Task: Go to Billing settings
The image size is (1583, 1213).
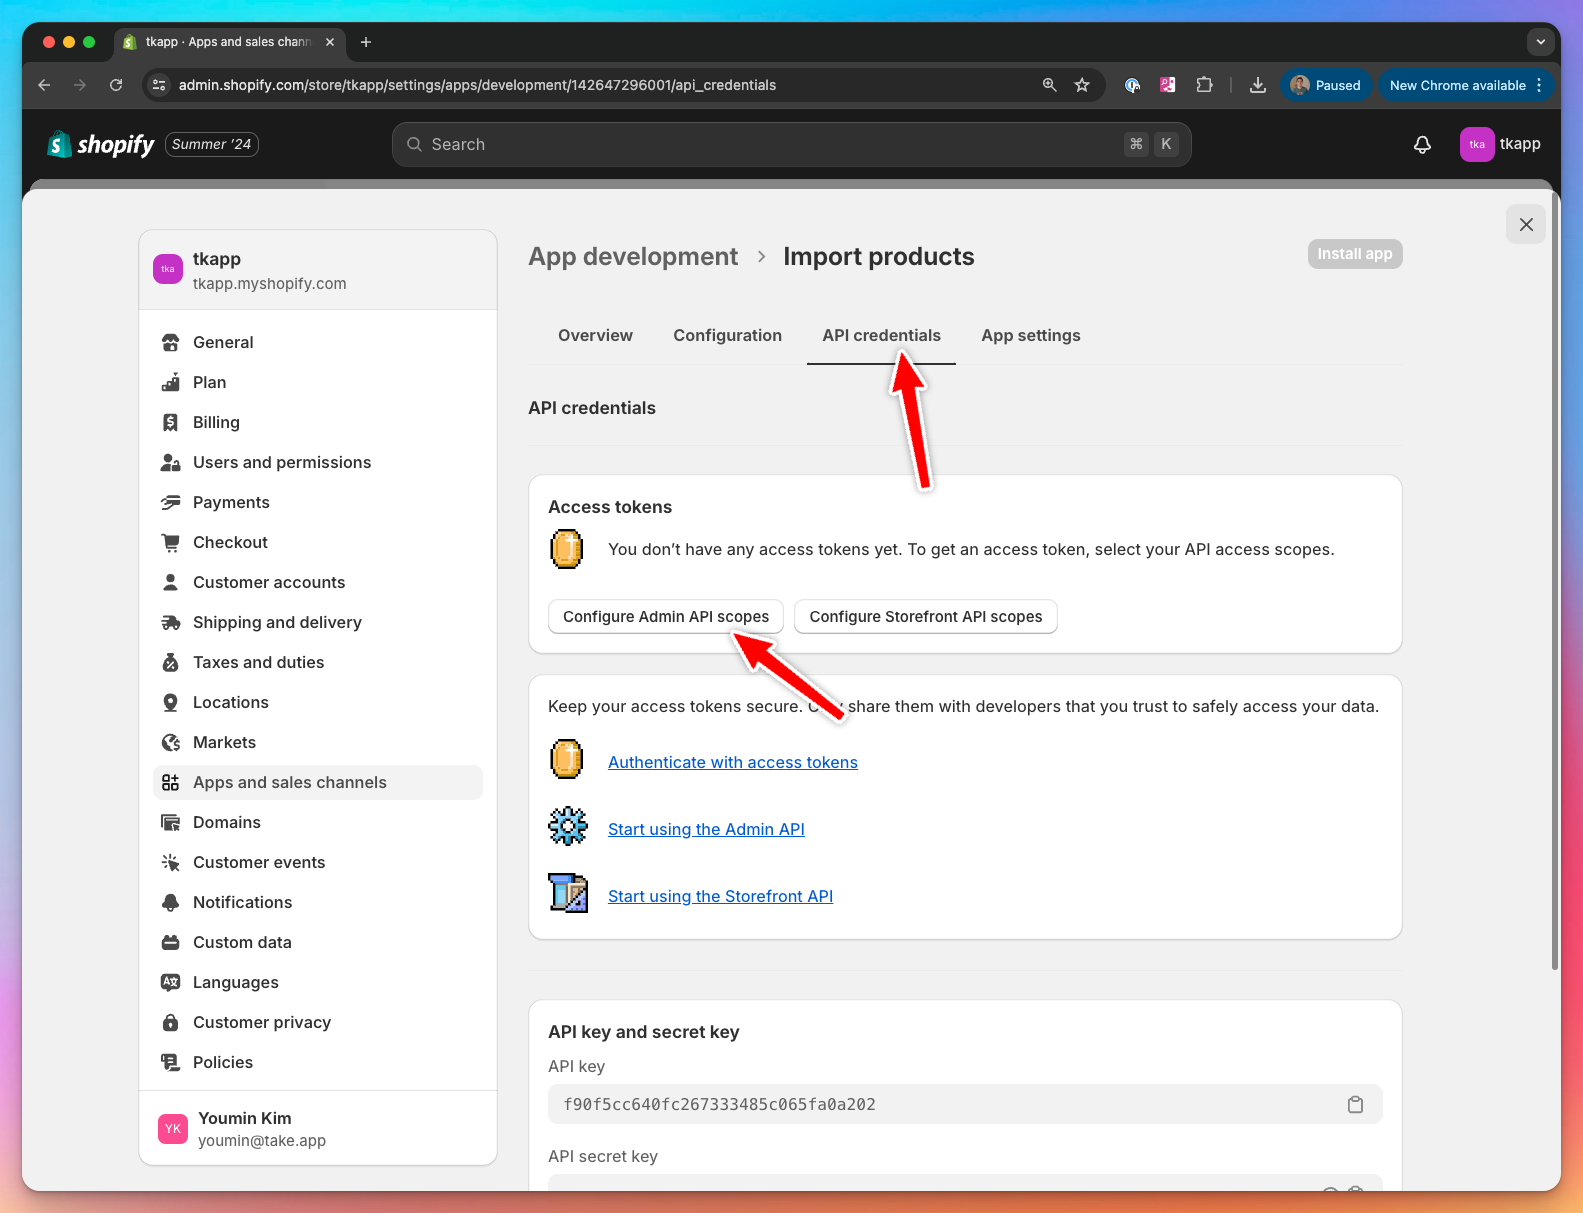Action: (x=318, y=422)
